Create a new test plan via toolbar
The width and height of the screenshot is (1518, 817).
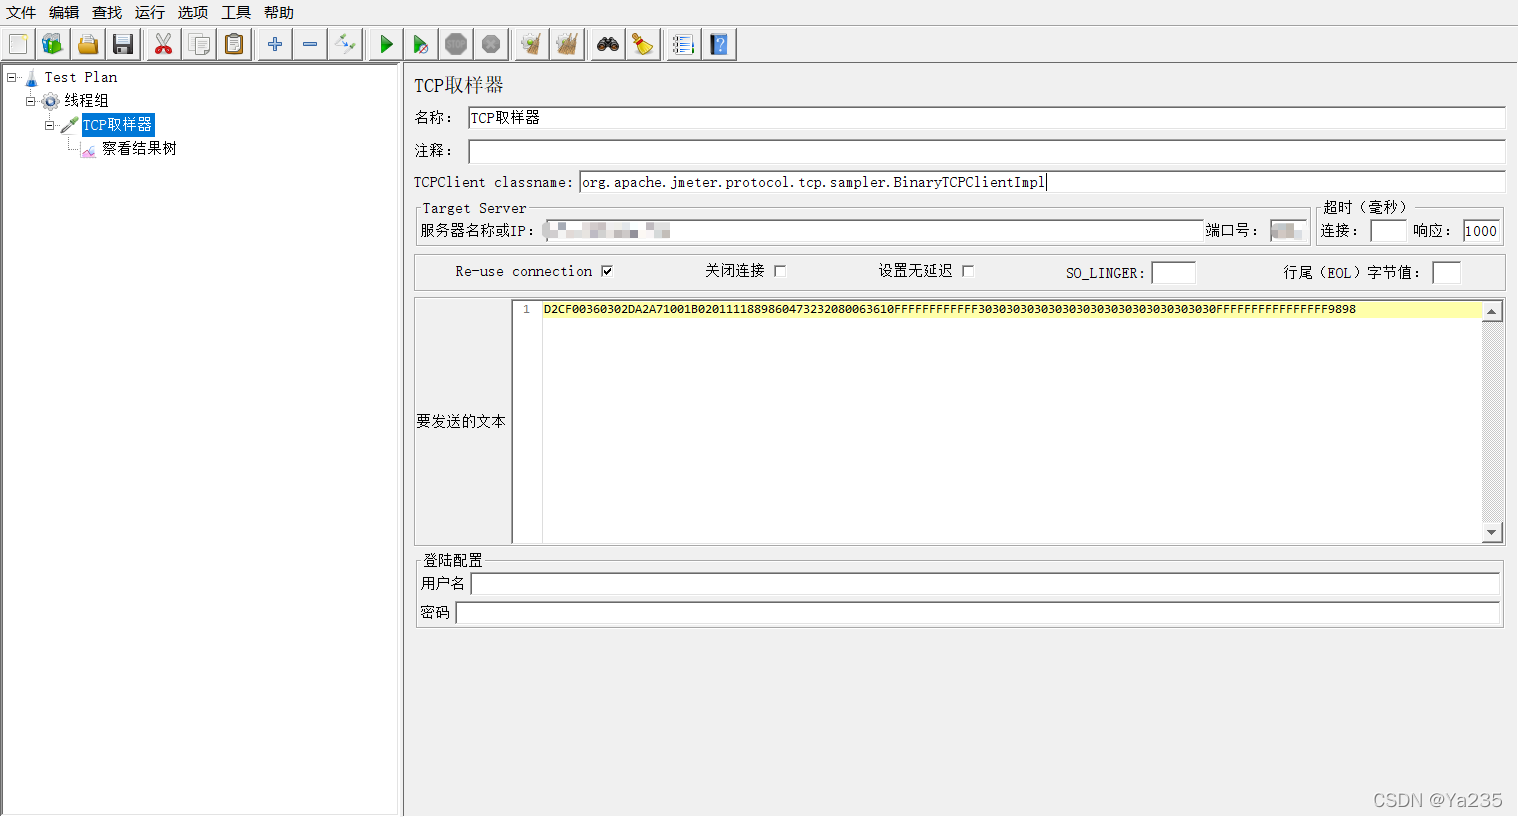[18, 44]
